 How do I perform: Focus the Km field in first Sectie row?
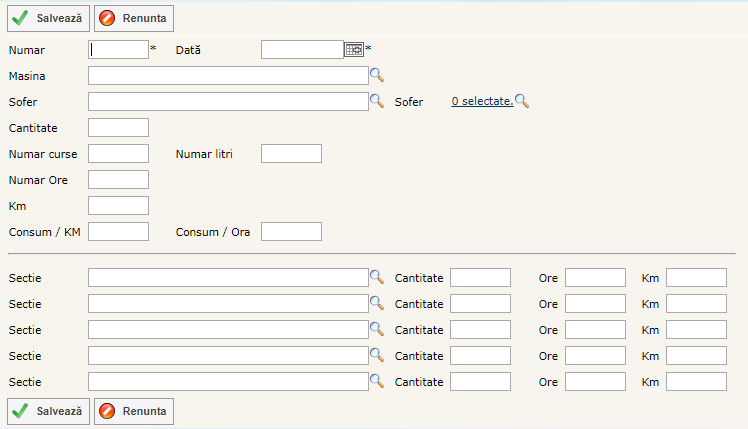(x=696, y=277)
